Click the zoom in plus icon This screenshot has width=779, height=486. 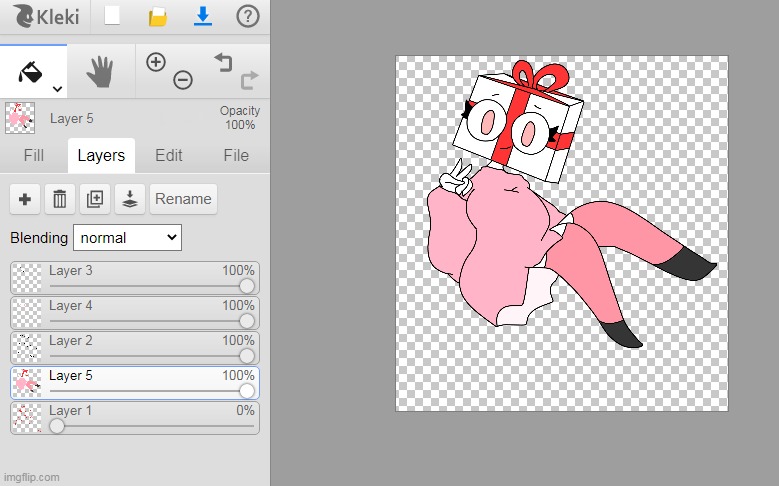pos(156,62)
